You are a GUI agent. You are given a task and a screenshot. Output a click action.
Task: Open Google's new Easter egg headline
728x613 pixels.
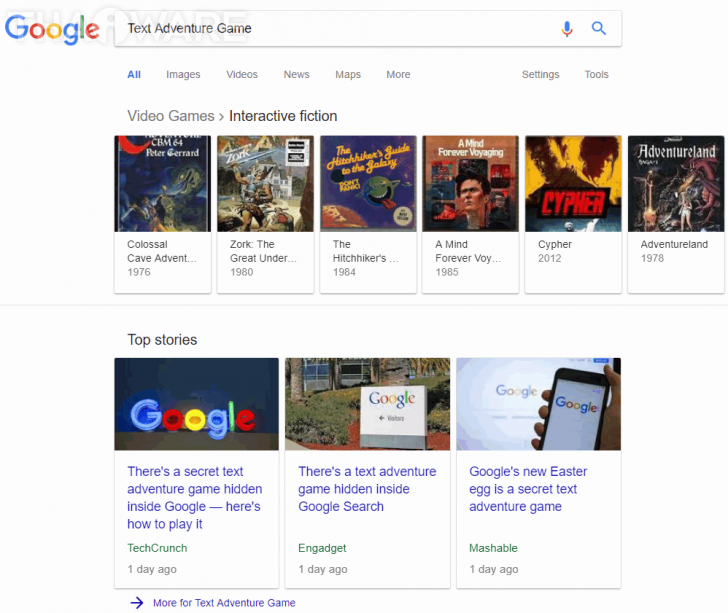click(x=528, y=489)
